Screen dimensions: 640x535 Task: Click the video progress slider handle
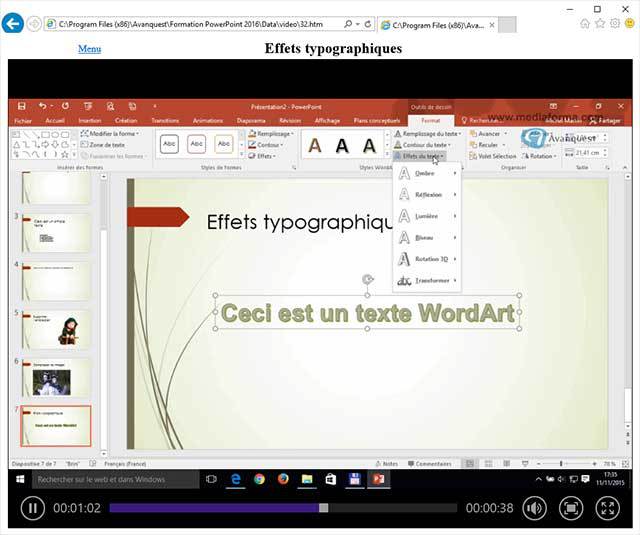(323, 508)
